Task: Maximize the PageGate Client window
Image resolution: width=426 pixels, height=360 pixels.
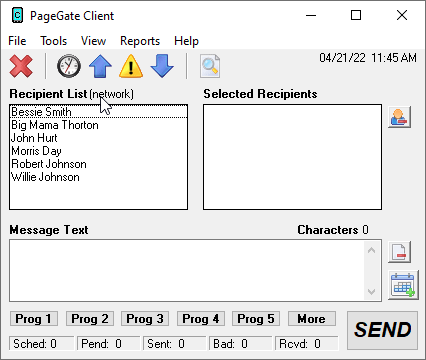Action: pyautogui.click(x=356, y=15)
